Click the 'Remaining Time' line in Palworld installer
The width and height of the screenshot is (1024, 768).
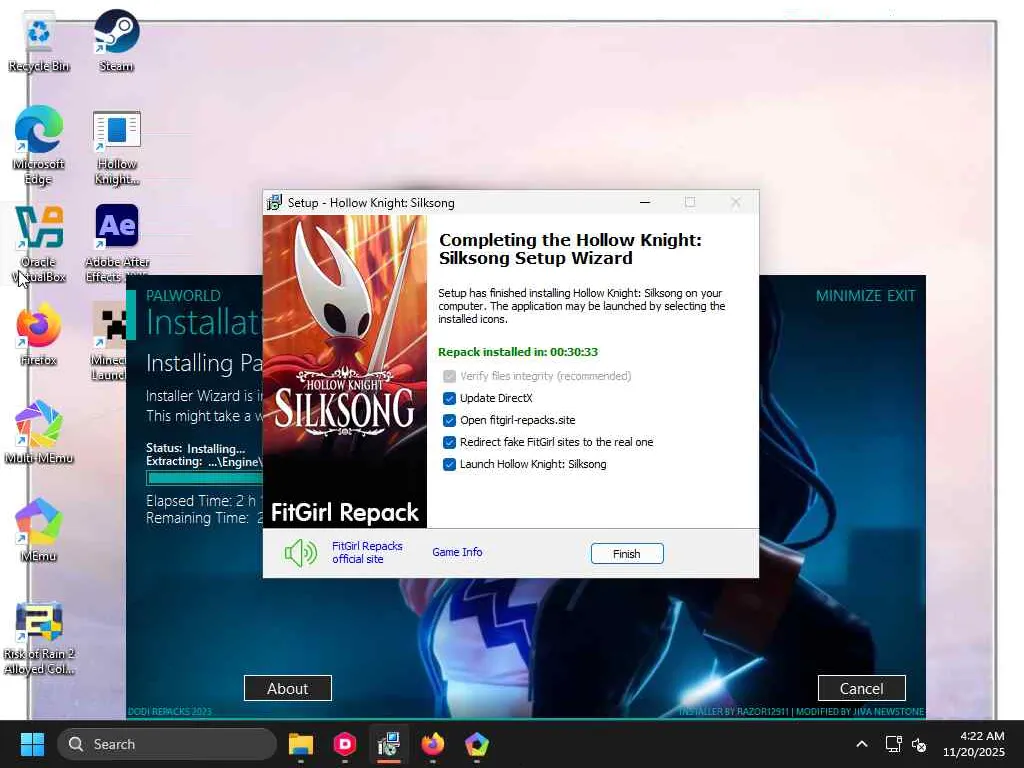(204, 518)
